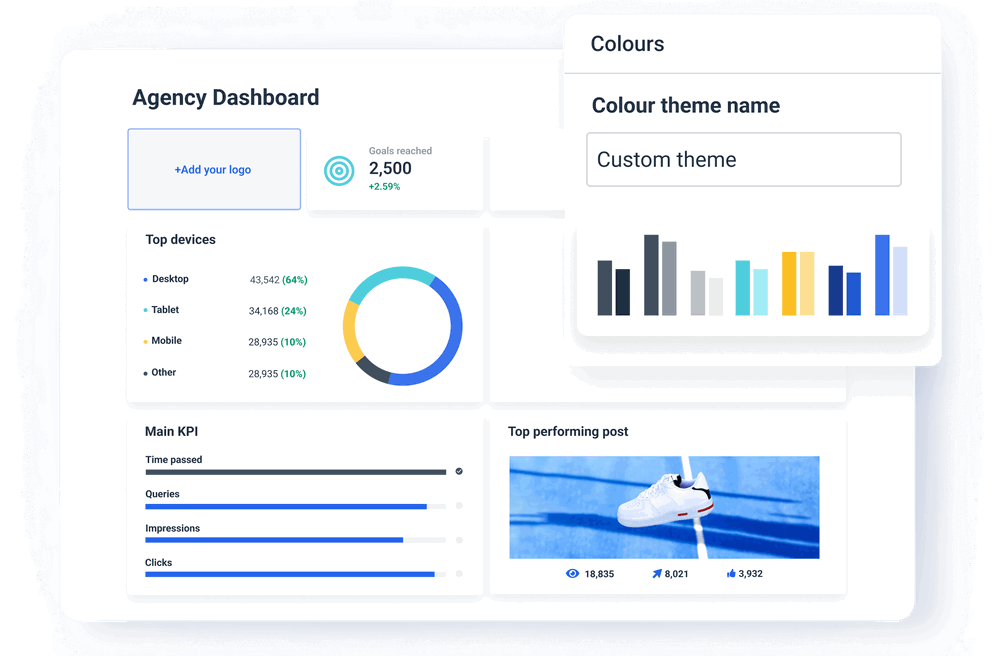Toggle the Tablet series visibility
Image resolution: width=992 pixels, height=656 pixels.
164,310
